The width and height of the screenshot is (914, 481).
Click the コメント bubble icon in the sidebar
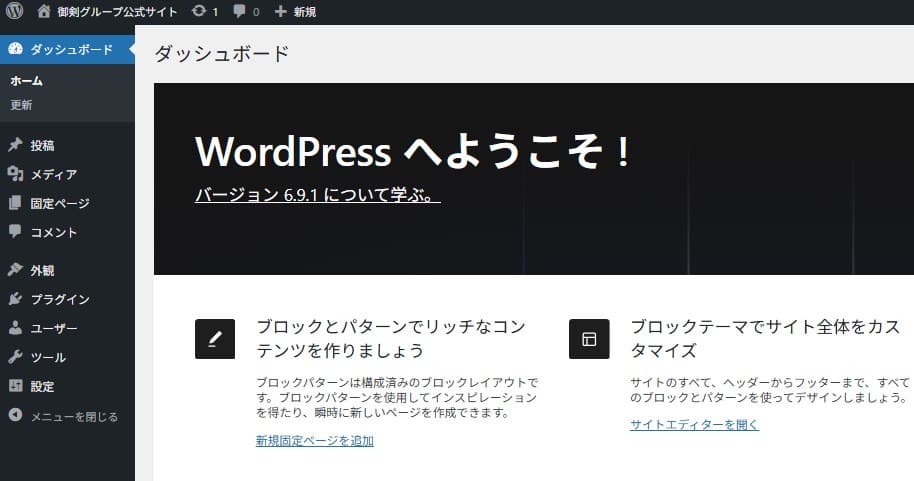click(x=15, y=231)
